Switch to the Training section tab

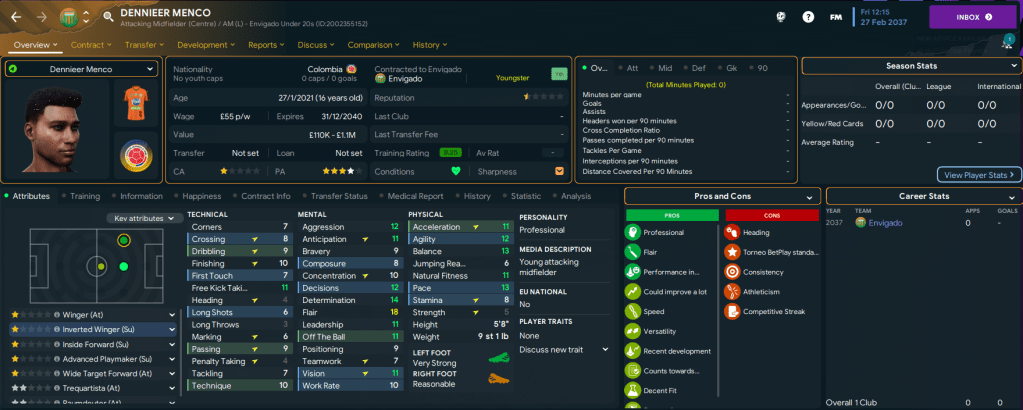tap(84, 197)
